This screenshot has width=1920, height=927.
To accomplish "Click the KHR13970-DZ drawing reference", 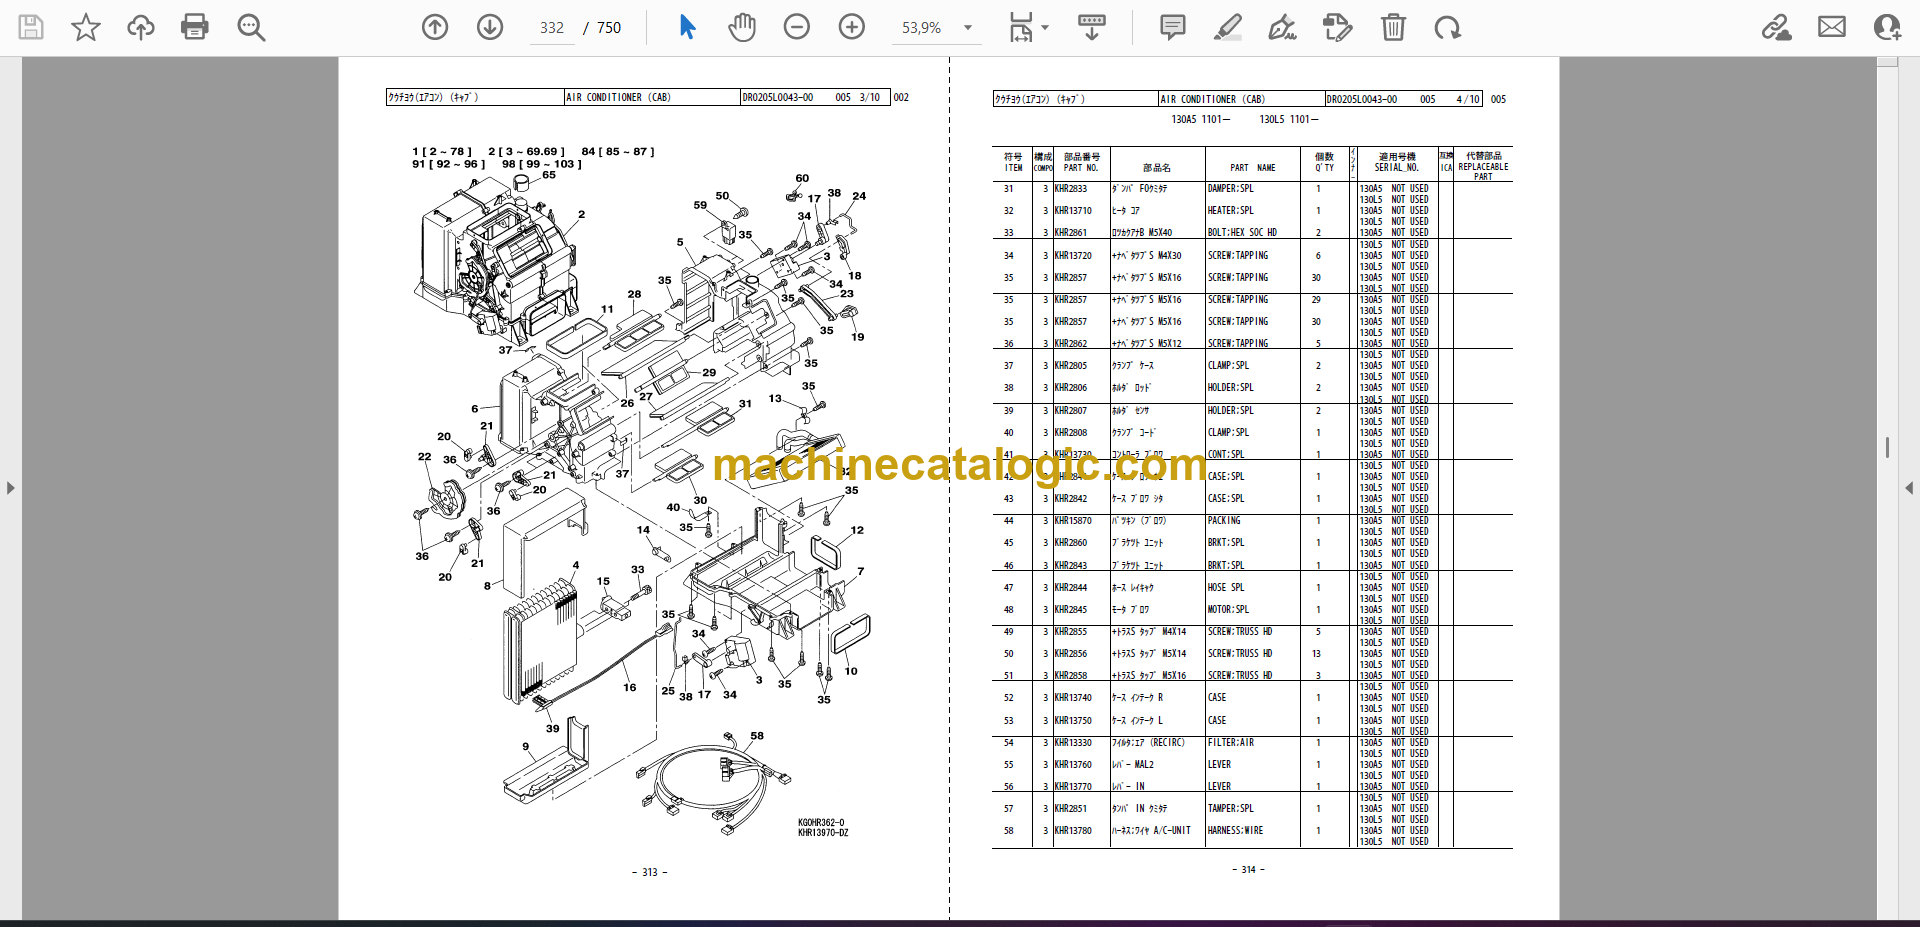I will pos(823,833).
